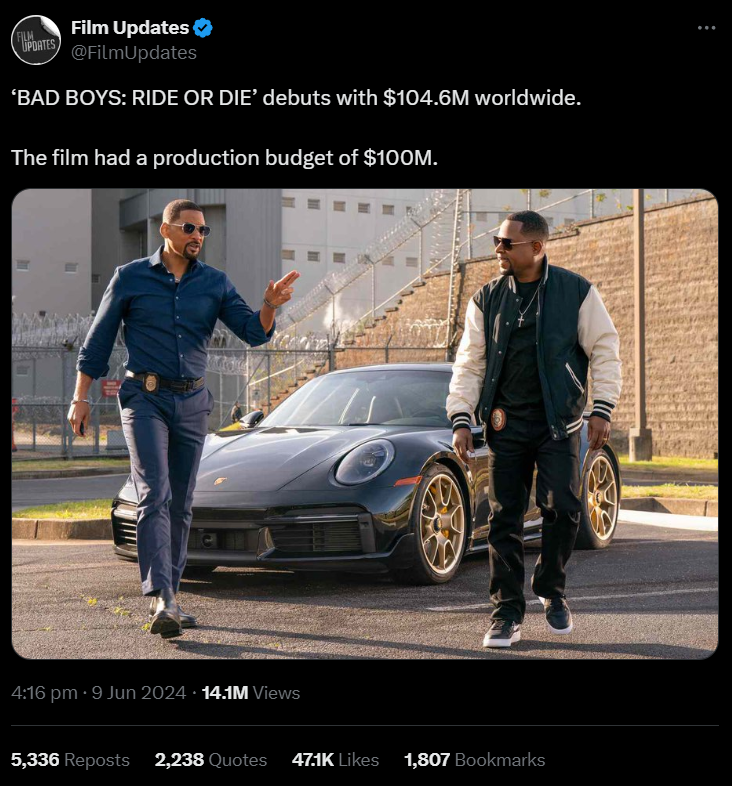View the 14.1M Views analytics
This screenshot has height=786, width=732.
250,692
